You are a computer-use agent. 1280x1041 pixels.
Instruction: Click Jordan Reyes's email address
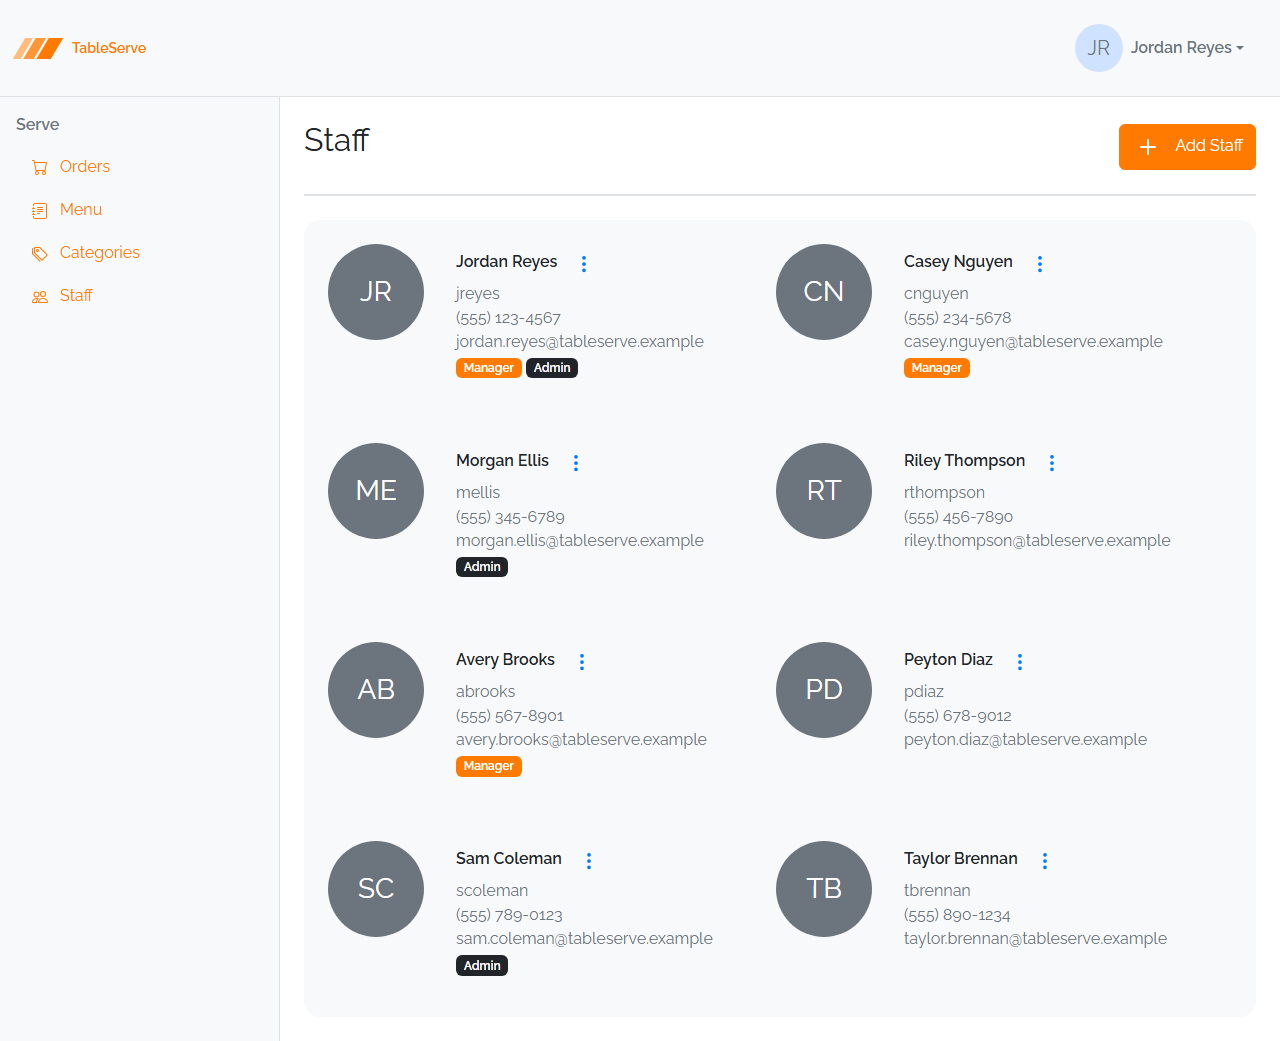click(x=580, y=342)
